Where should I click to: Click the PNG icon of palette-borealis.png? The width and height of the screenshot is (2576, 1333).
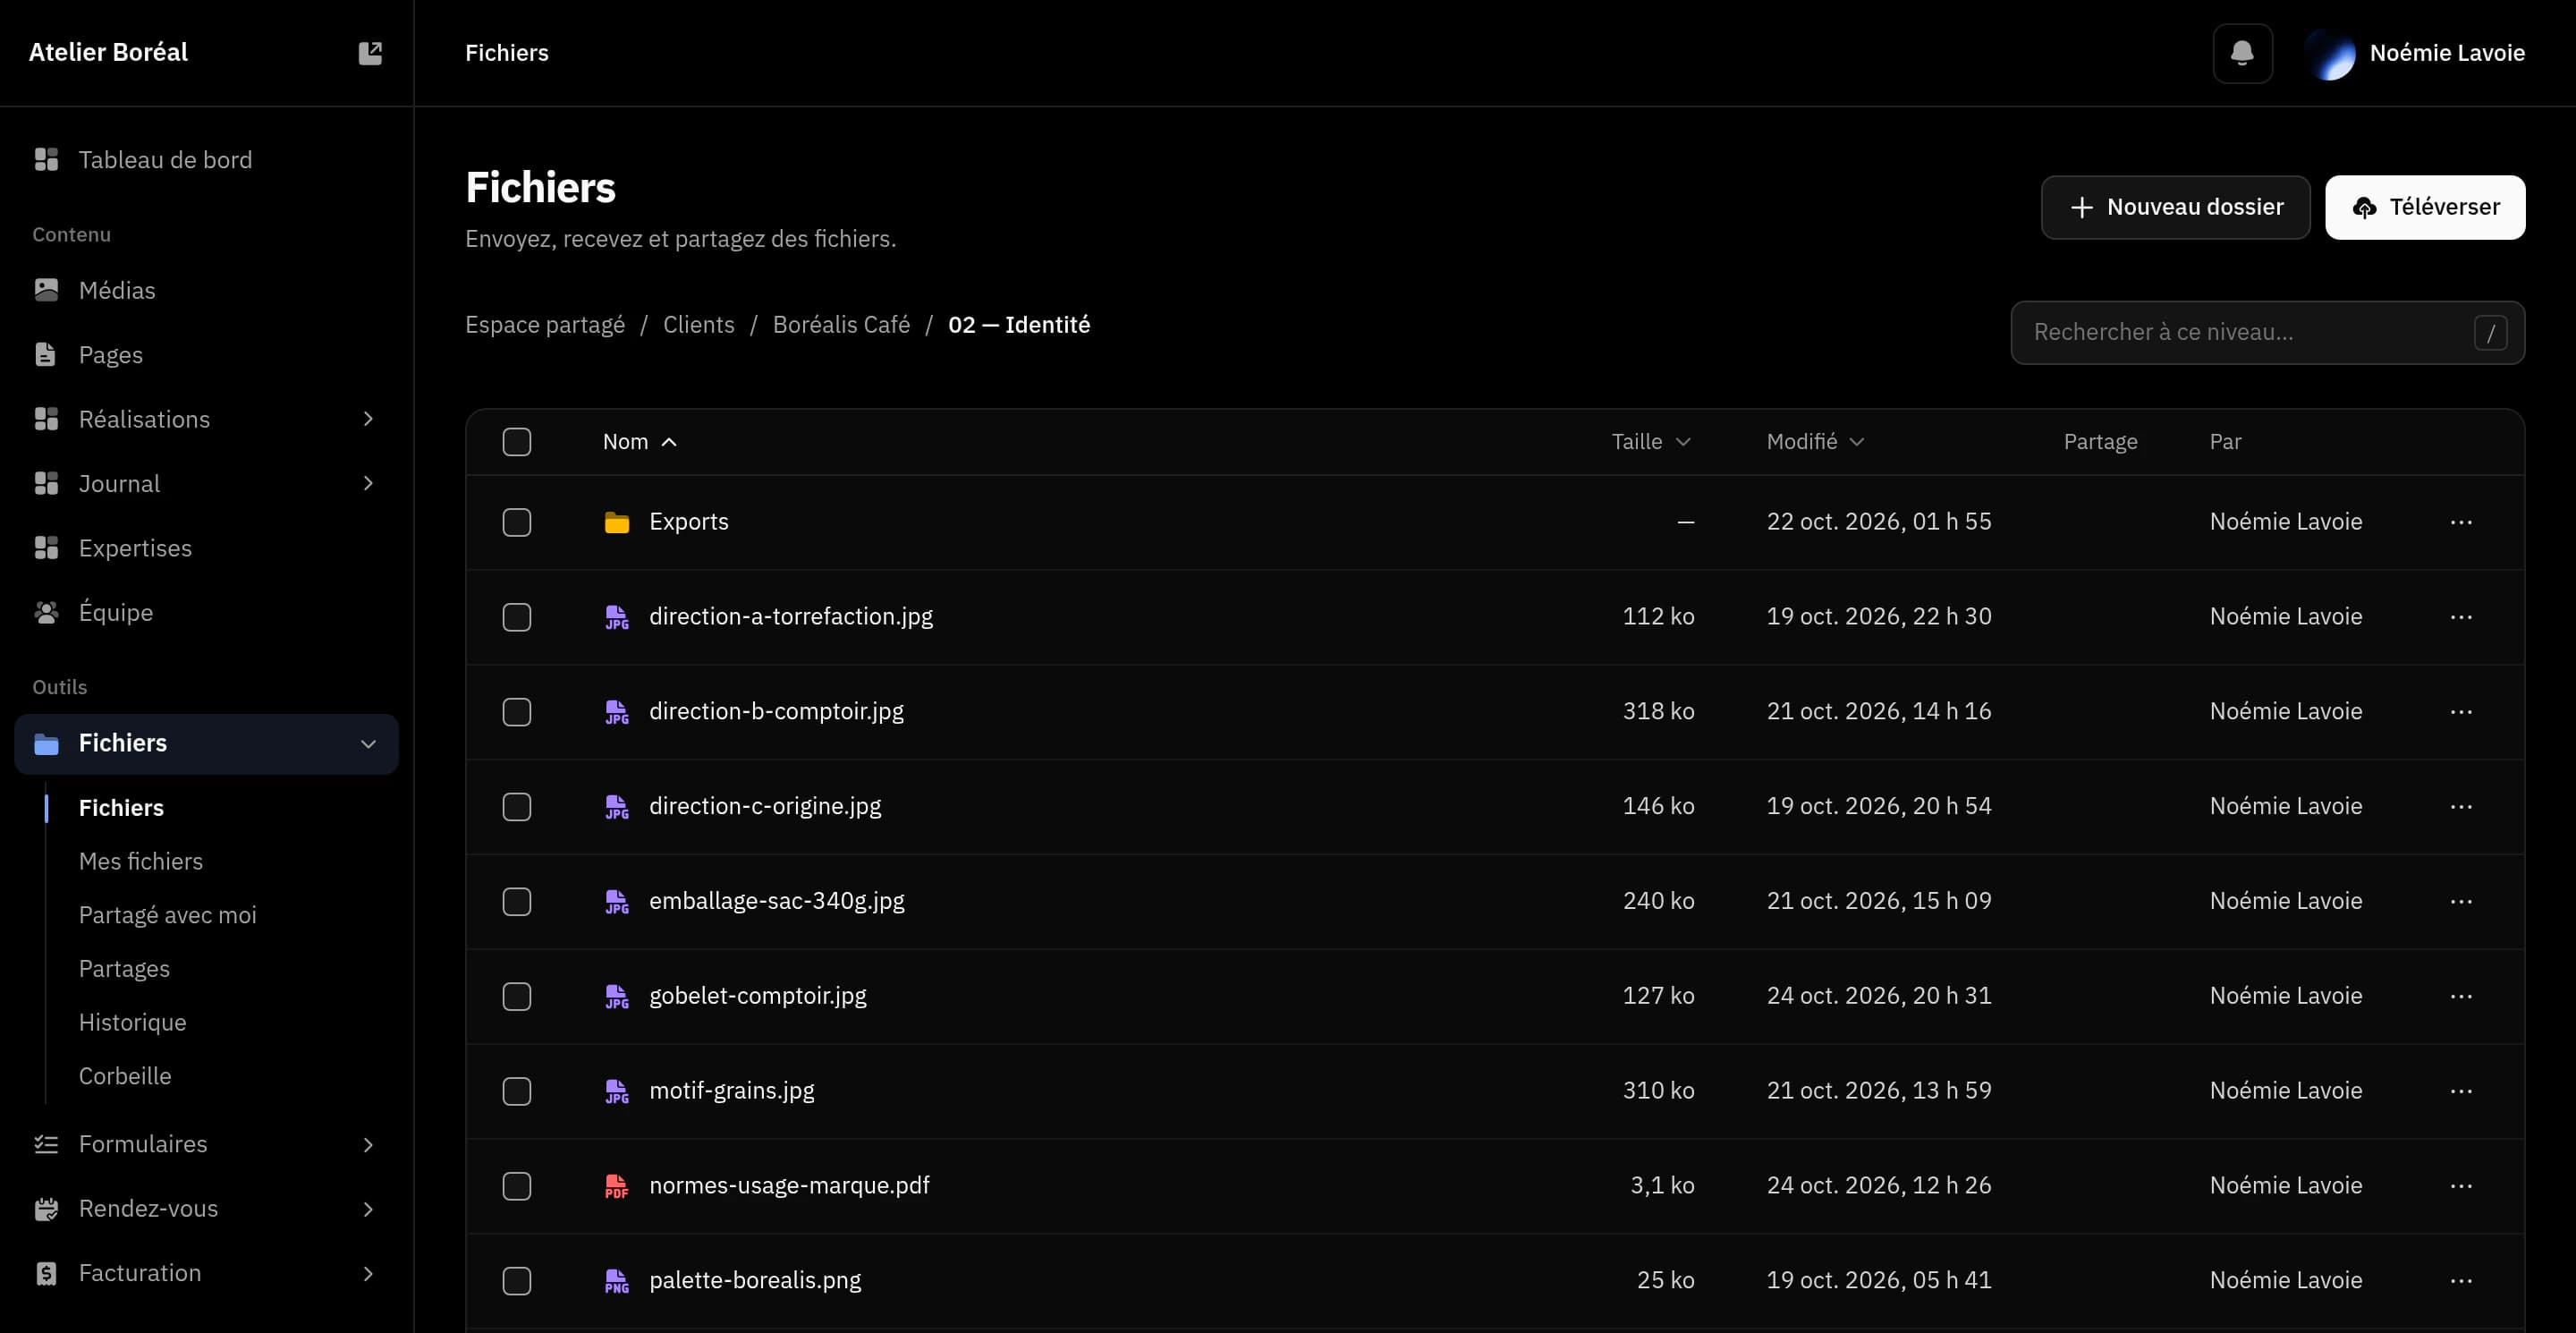coord(617,1281)
